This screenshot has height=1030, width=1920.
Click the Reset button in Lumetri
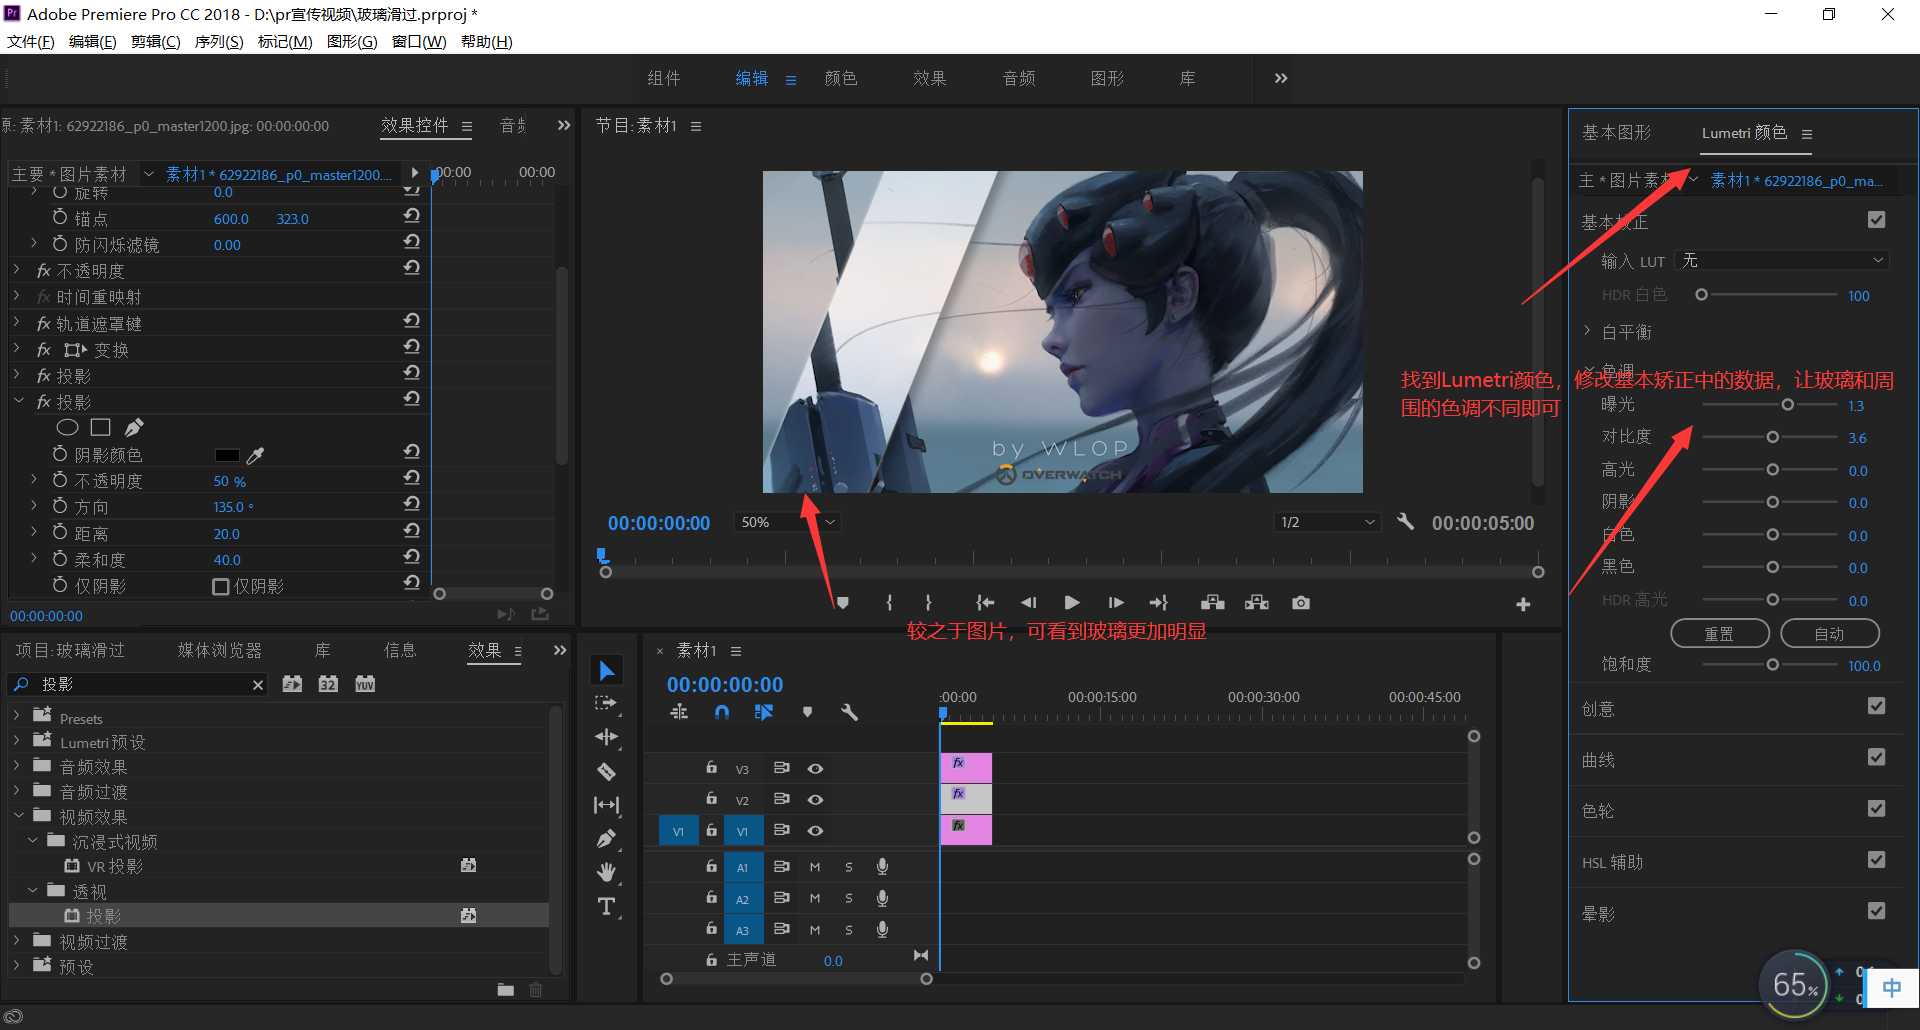tap(1719, 634)
